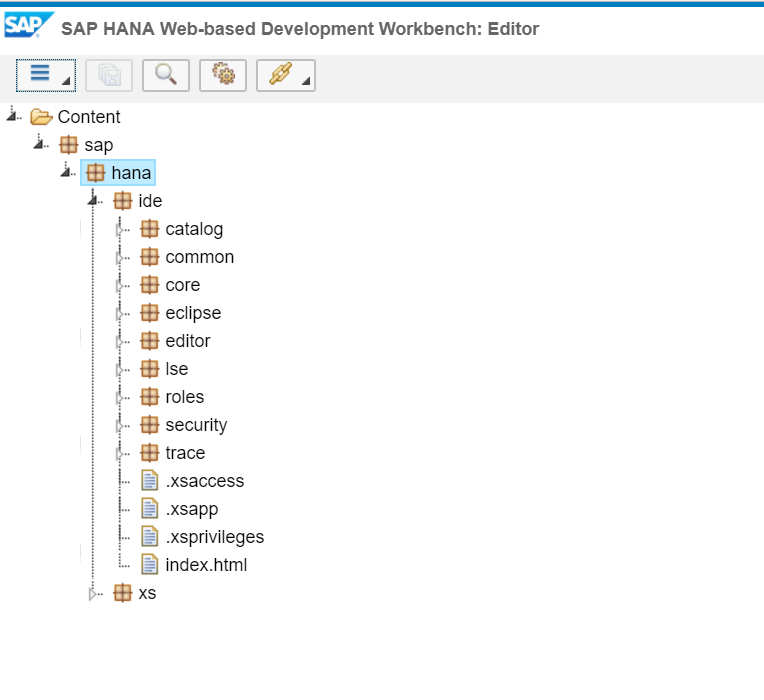Collapse the hana package node
Image resolution: width=764 pixels, height=700 pixels.
(66, 171)
